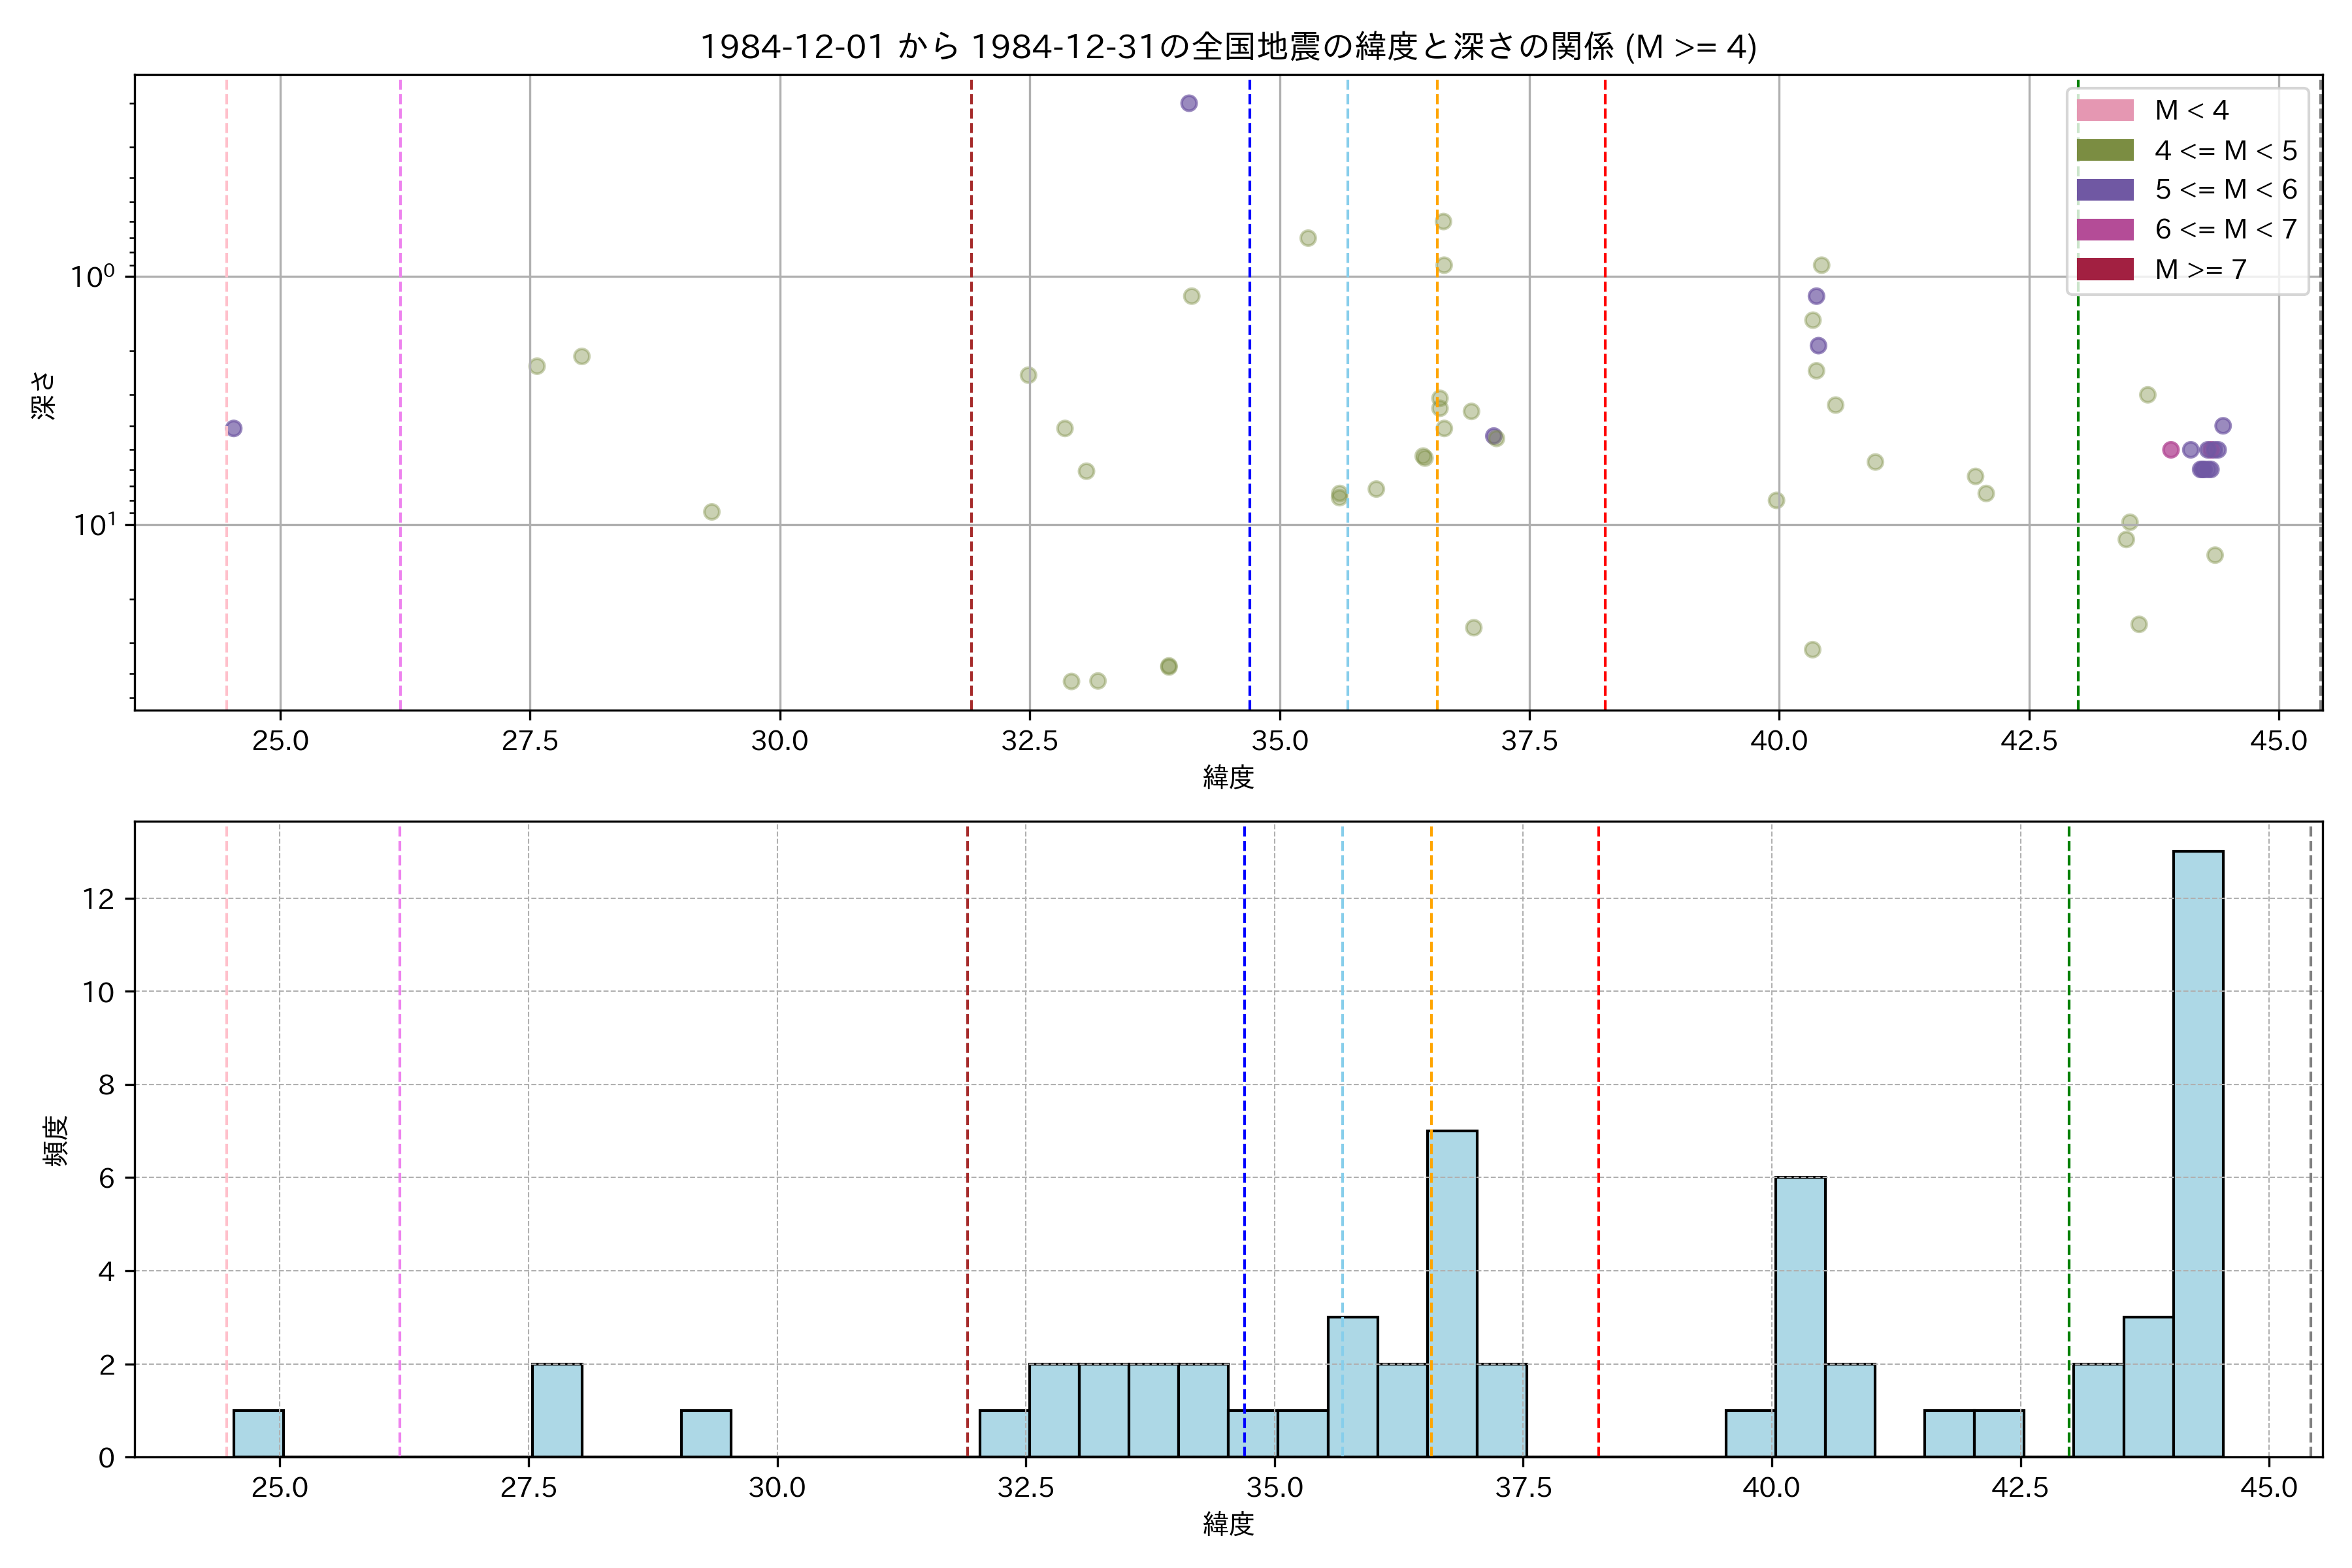This screenshot has width=2352, height=1568.
Task: Click the green 4 <= M < 5 legend swatch
Action: pos(2105,150)
